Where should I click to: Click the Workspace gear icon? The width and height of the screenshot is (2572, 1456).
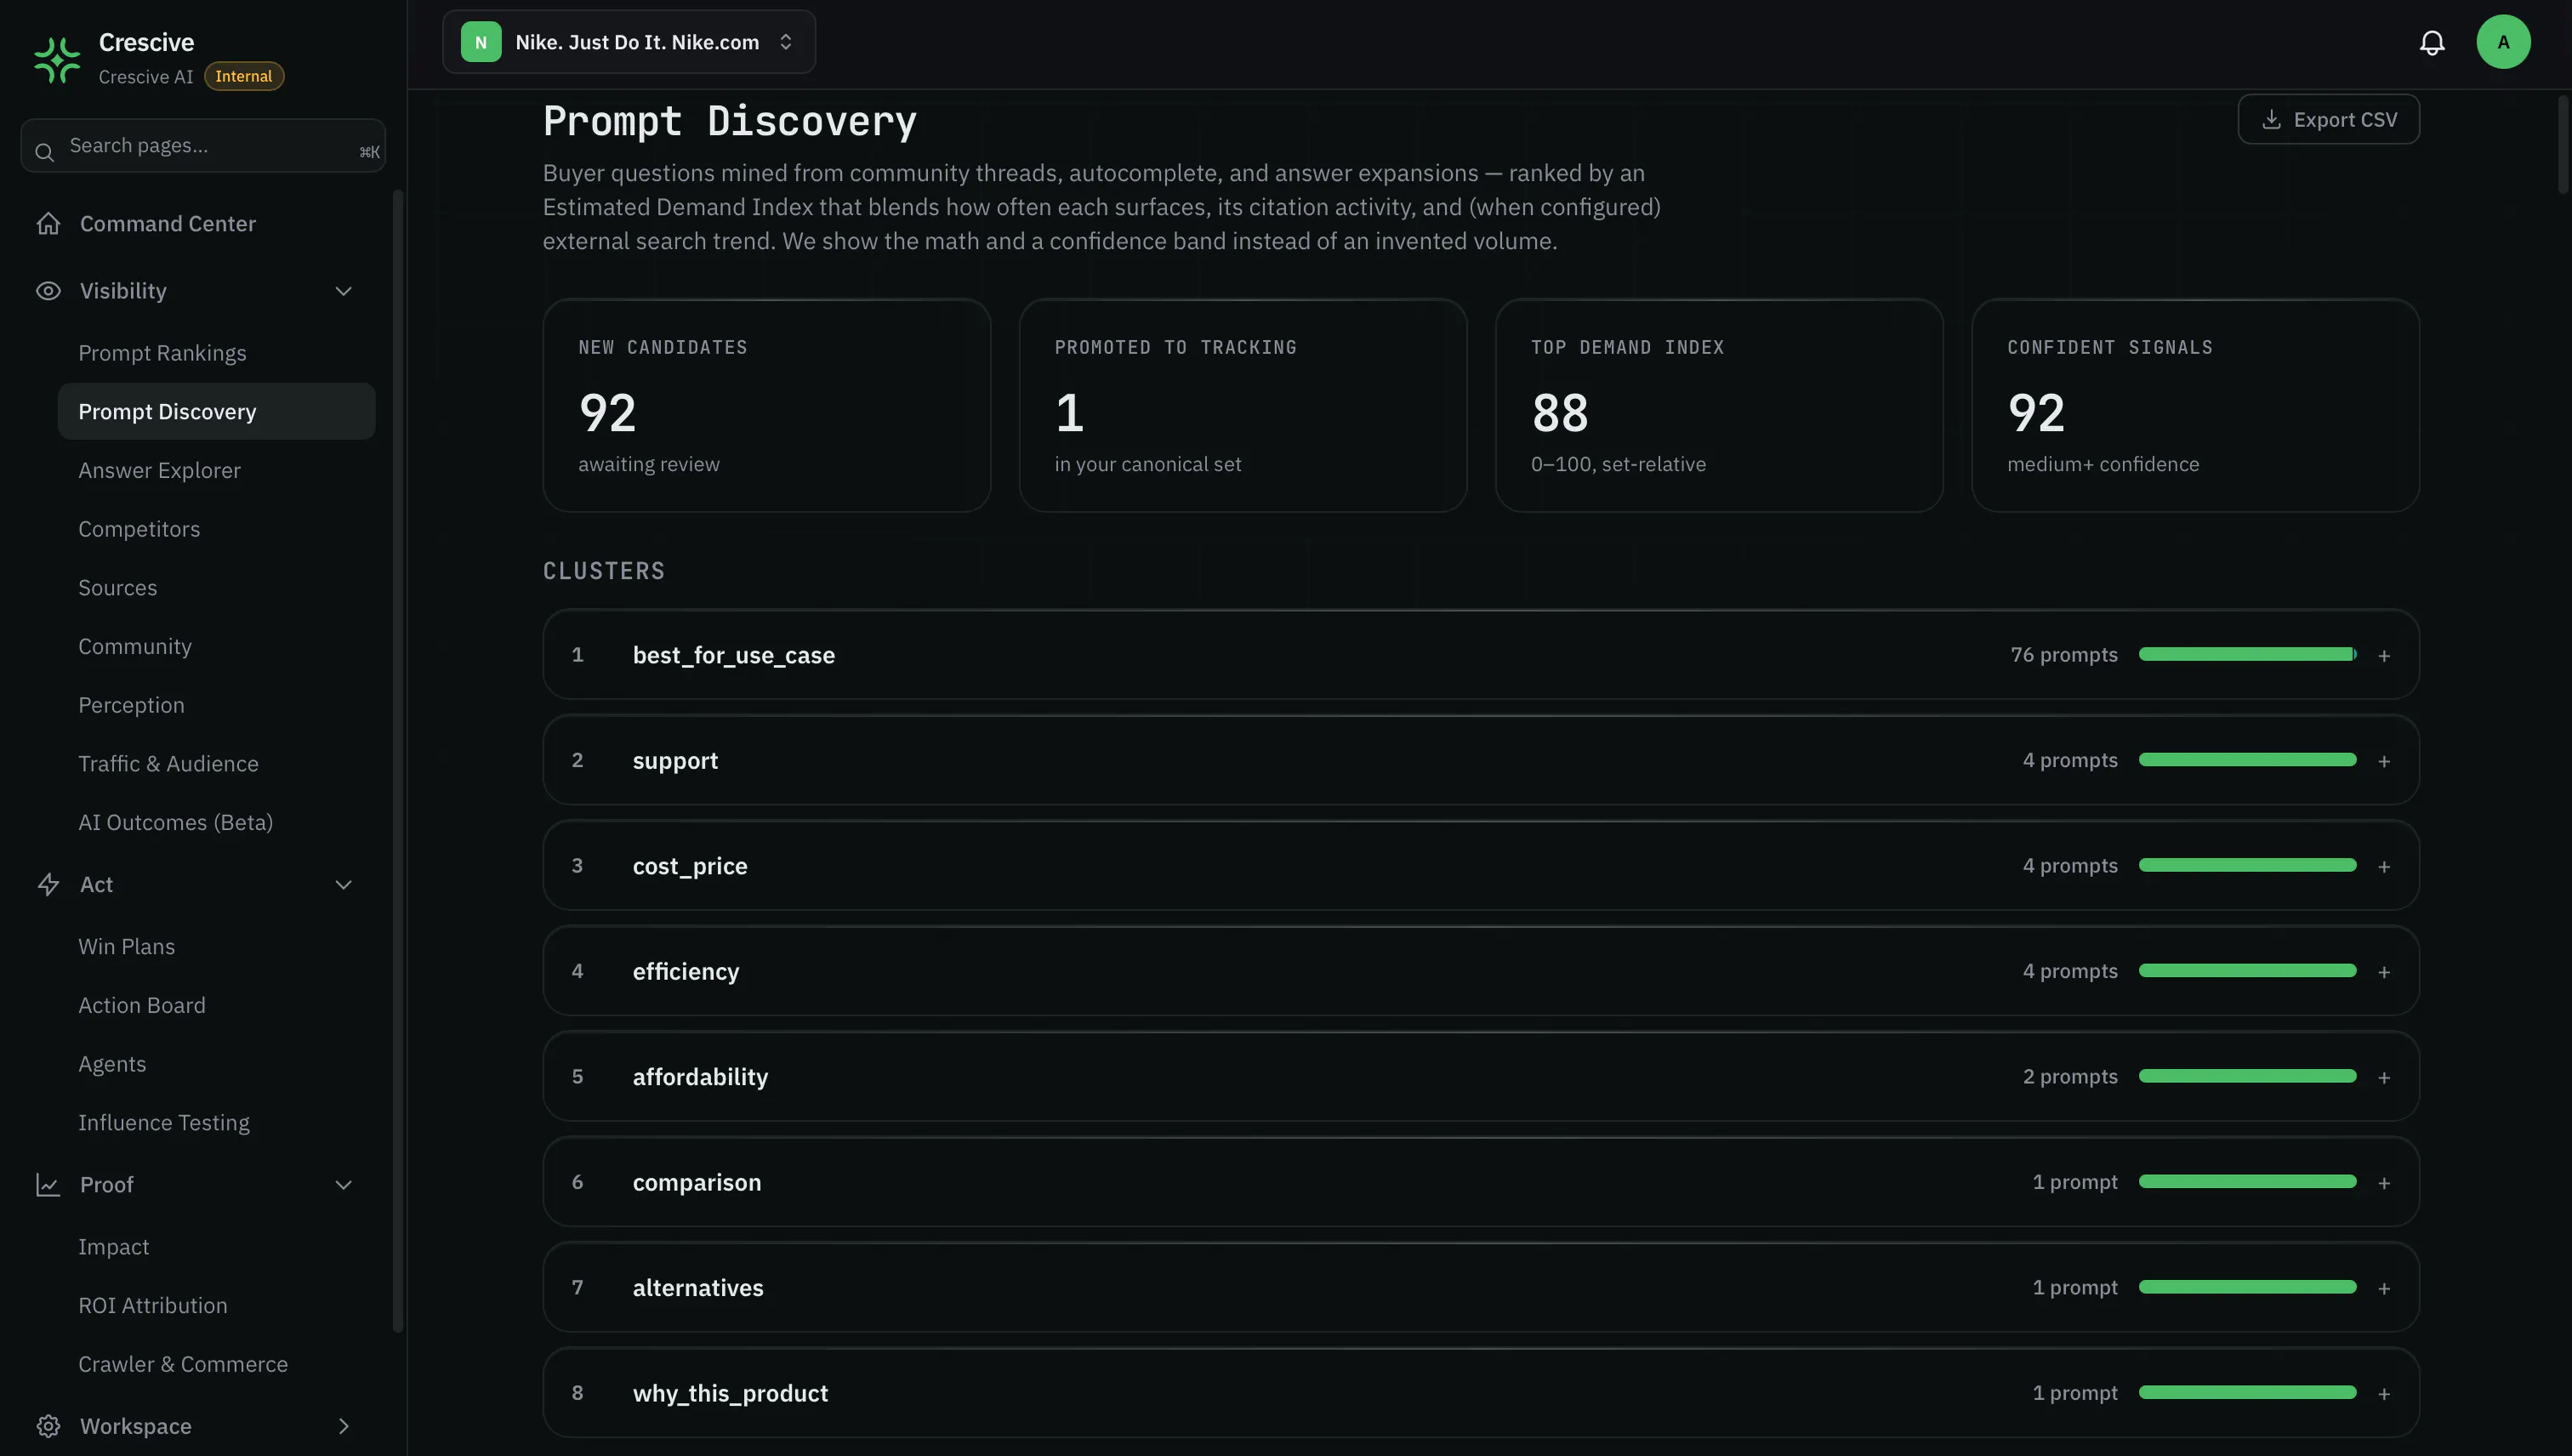tap(48, 1426)
